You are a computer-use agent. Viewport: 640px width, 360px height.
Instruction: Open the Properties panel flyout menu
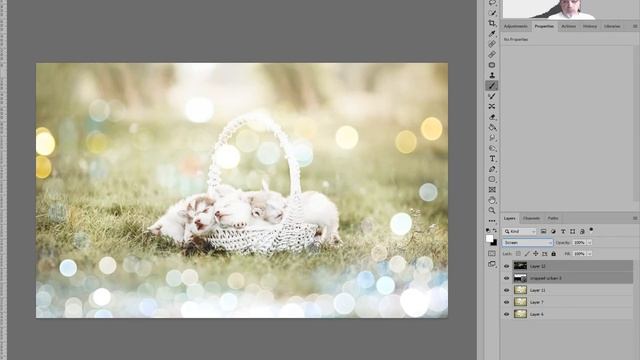pyautogui.click(x=635, y=26)
